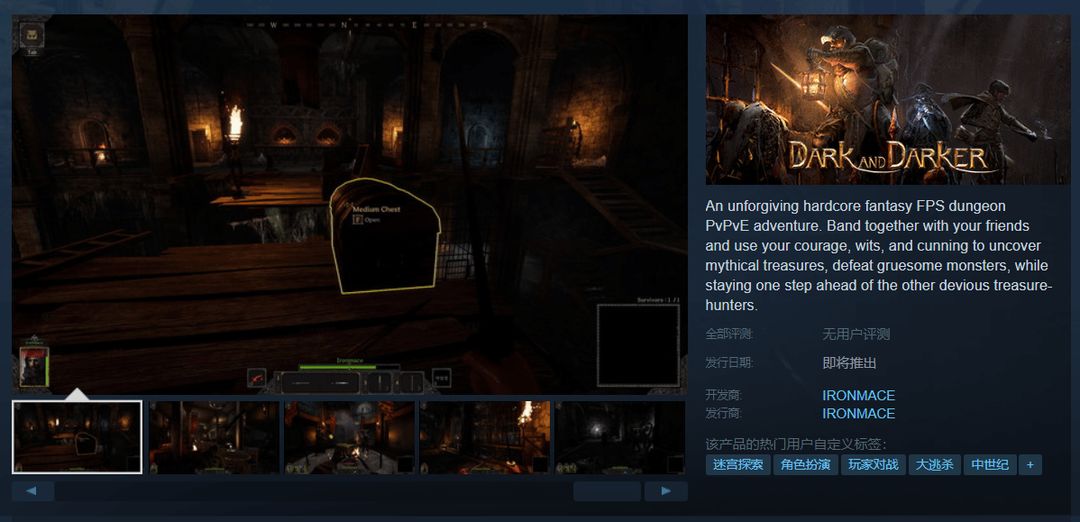The image size is (1080, 522).
Task: Click the thumbnail strip scrollbar handle
Action: tap(607, 491)
